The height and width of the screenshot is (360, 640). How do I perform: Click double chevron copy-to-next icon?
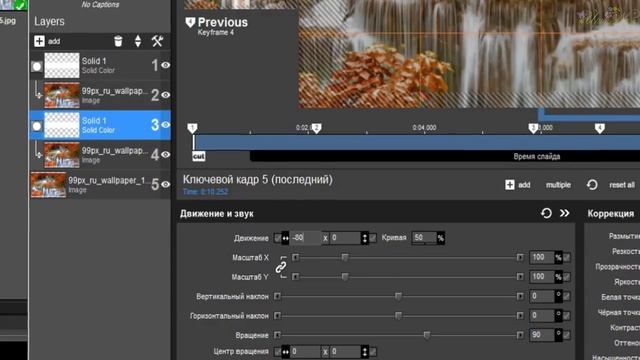(x=564, y=213)
